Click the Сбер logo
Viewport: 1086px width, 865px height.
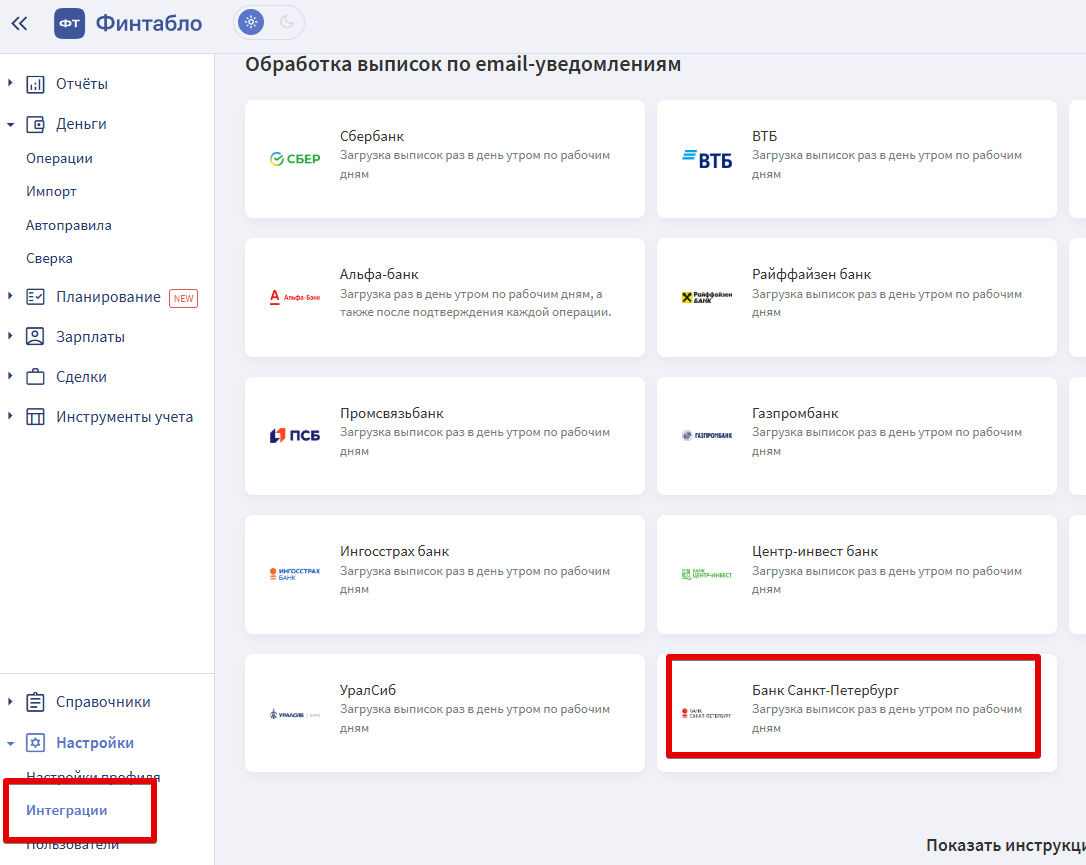(295, 159)
